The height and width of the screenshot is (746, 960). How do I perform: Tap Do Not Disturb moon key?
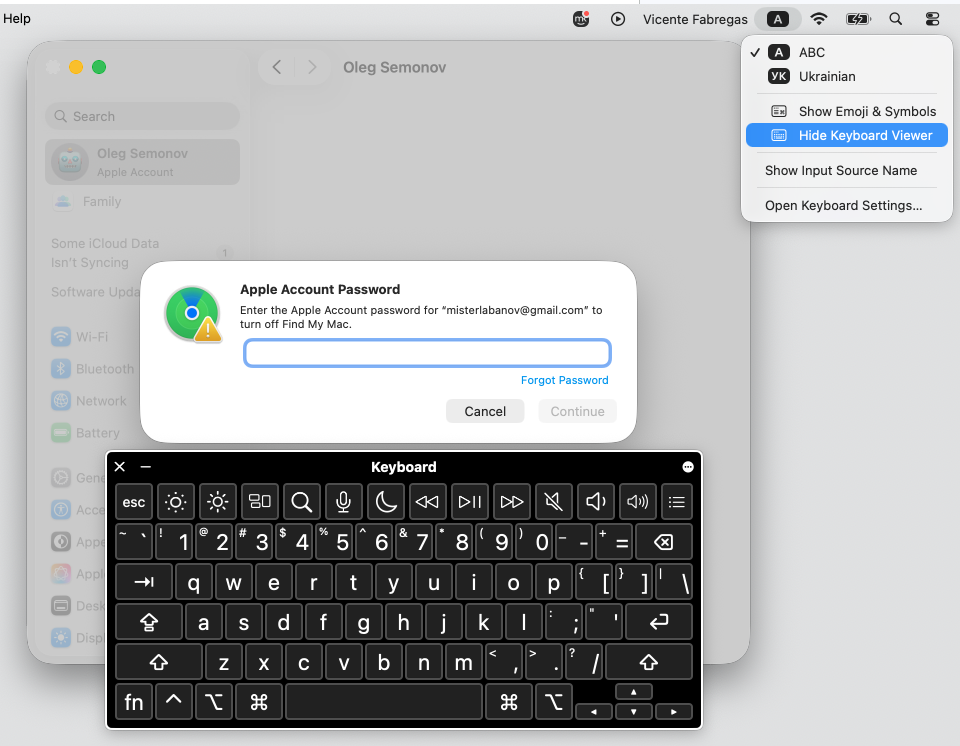[x=386, y=502]
